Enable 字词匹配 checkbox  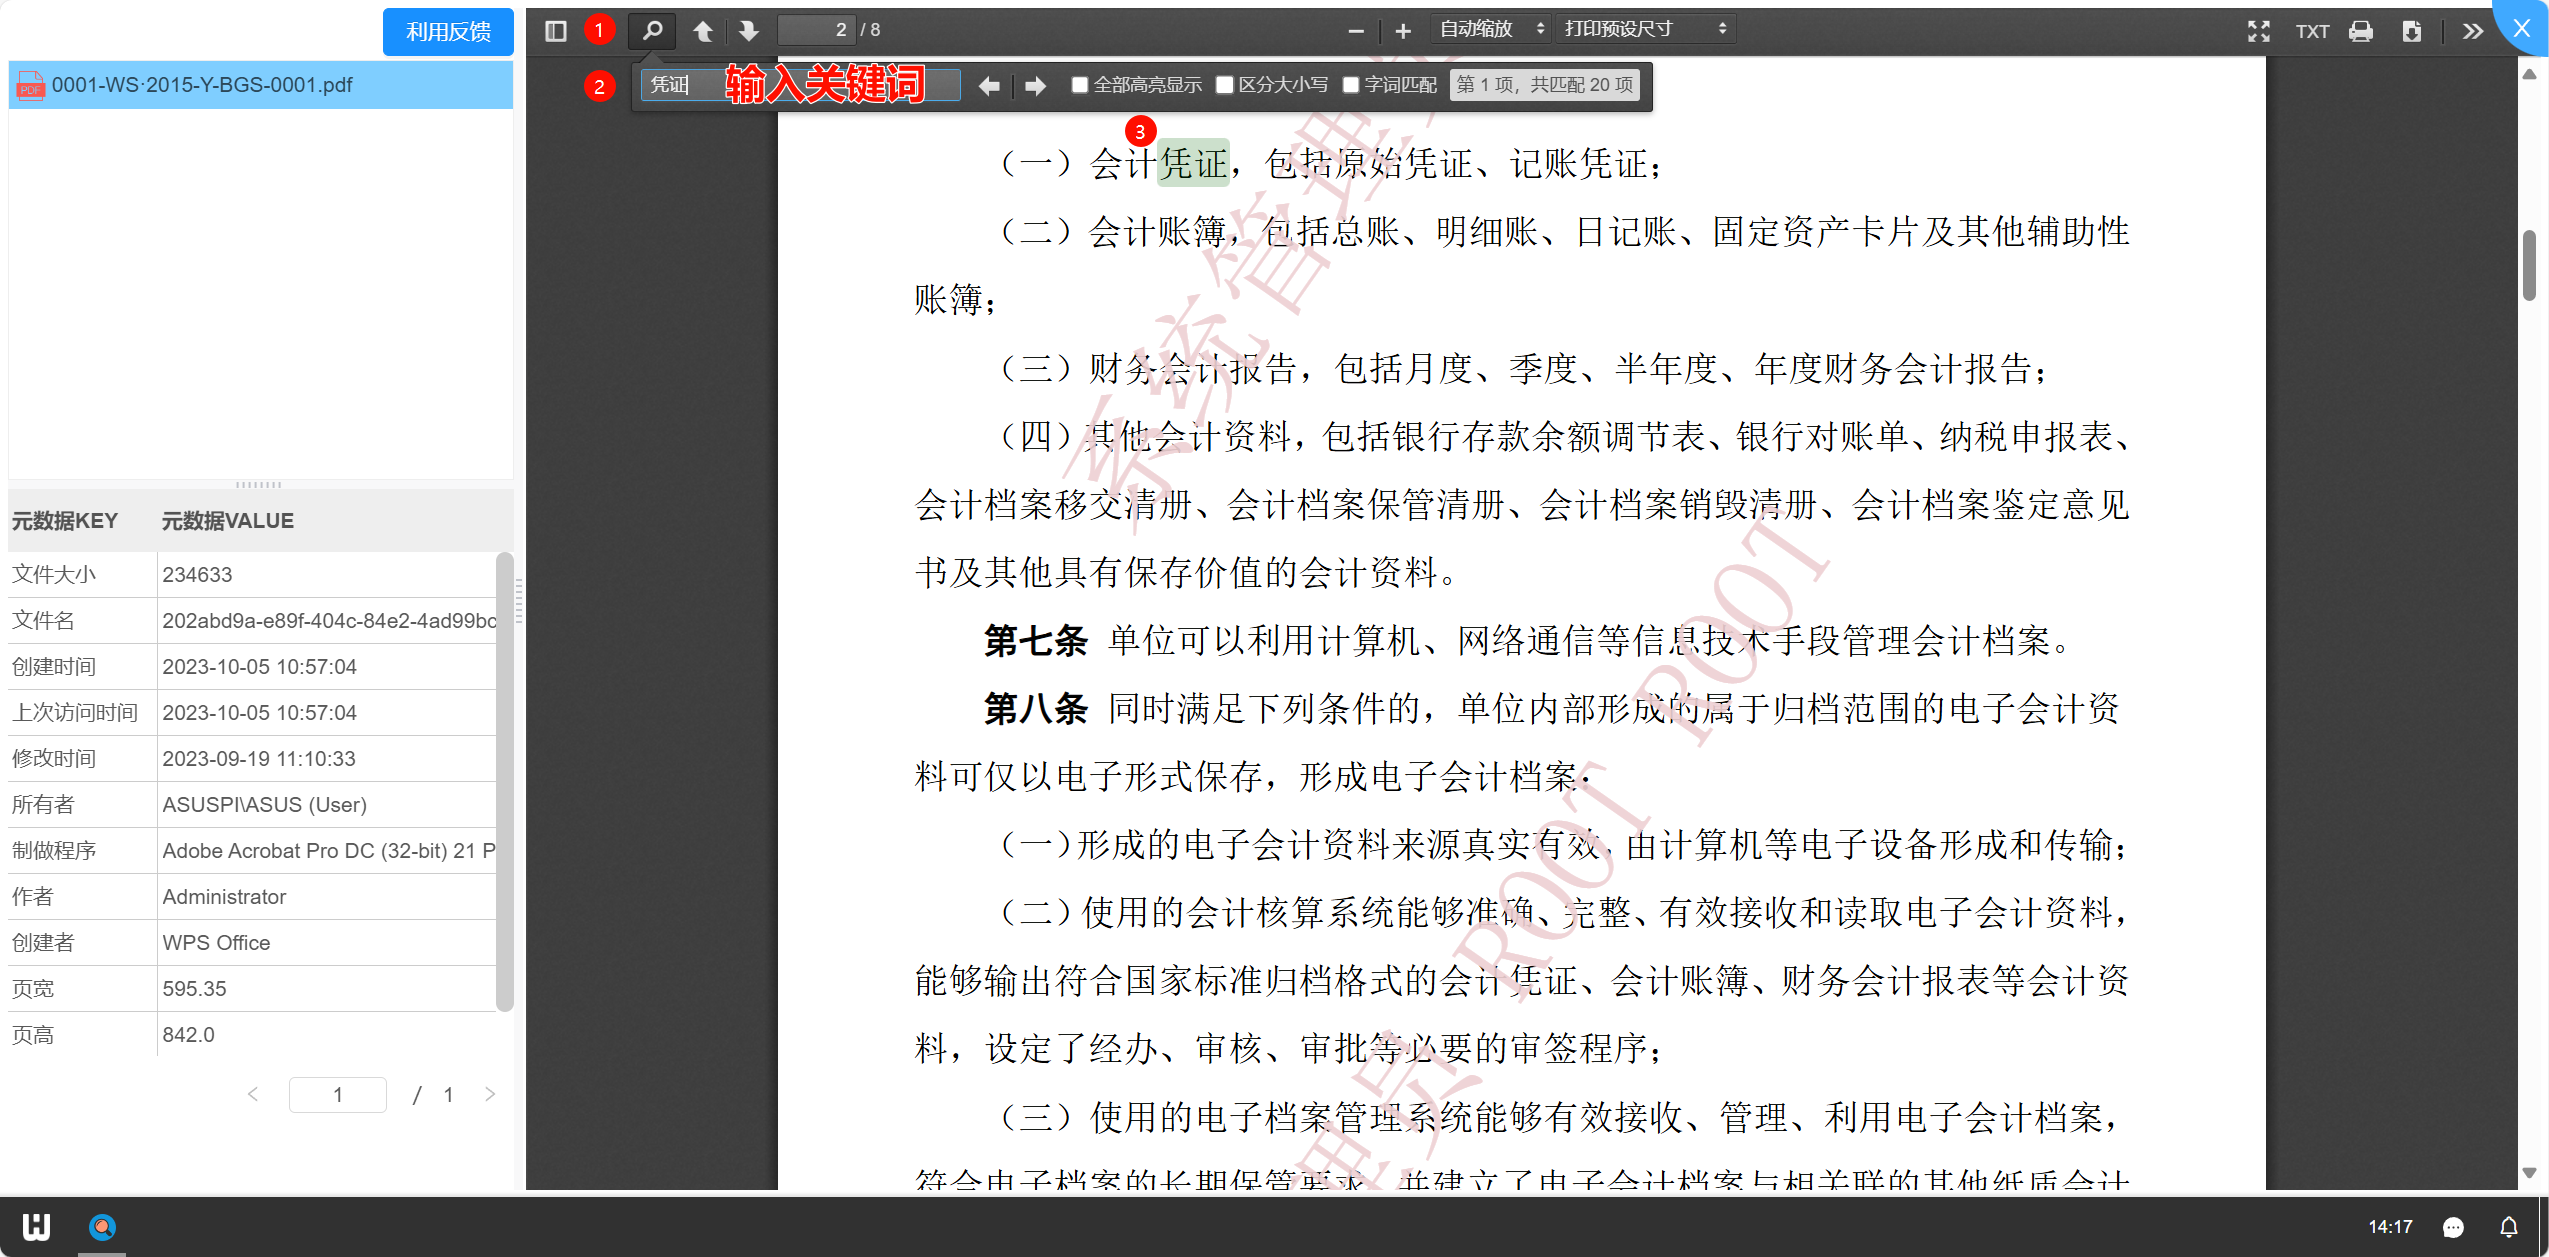(x=1350, y=85)
